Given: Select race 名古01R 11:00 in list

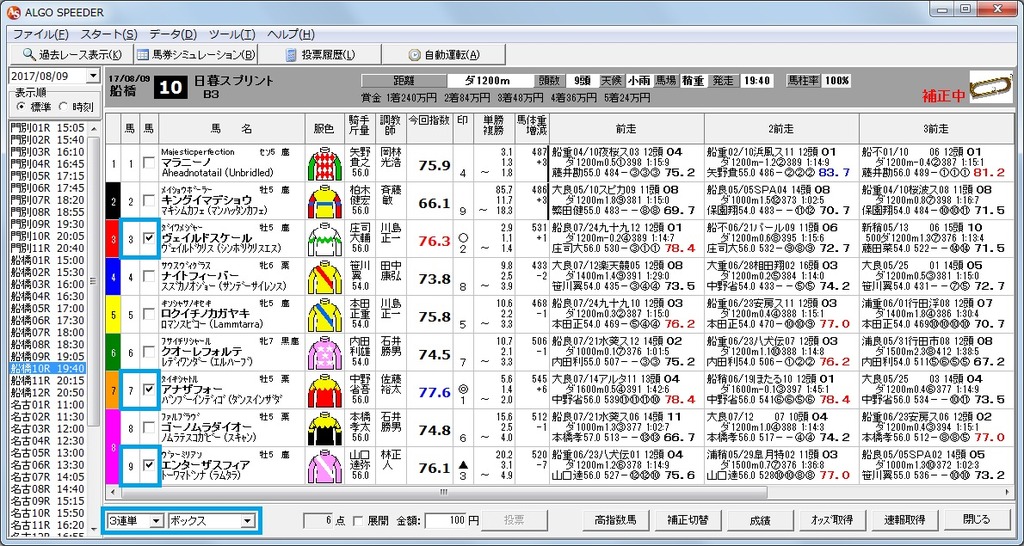Looking at the screenshot, I should click(x=48, y=404).
